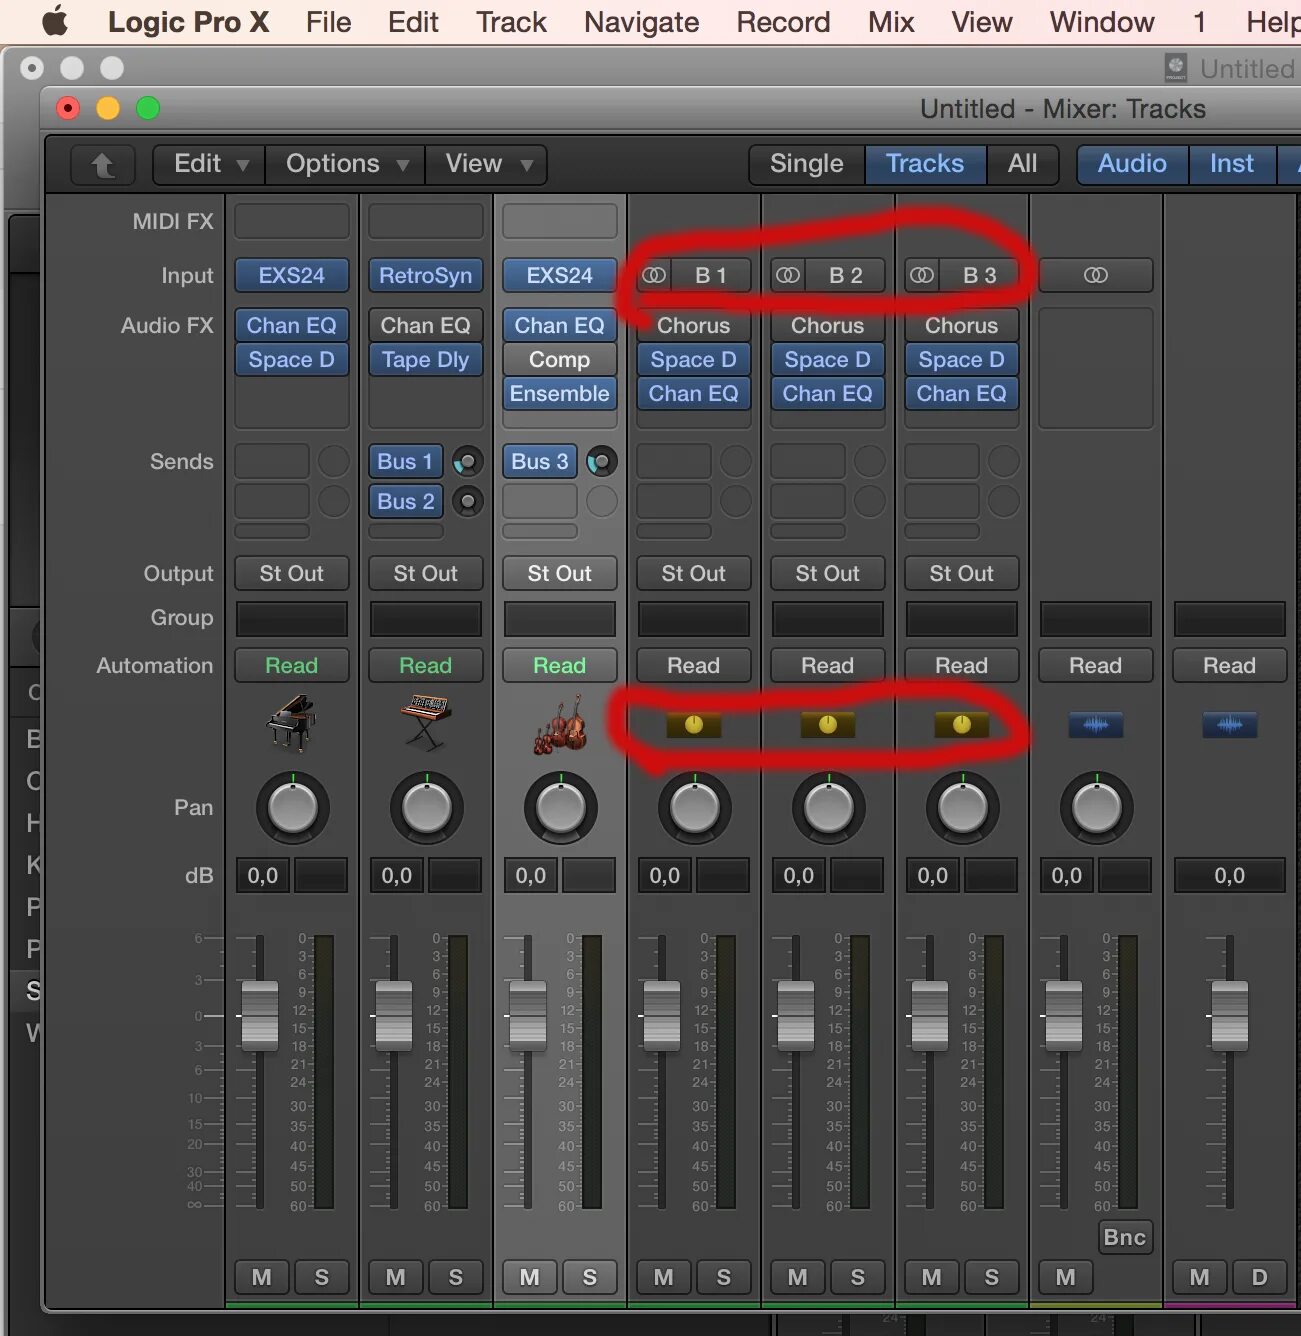1301x1336 pixels.
Task: Open the St Out menu on B 2 strip
Action: [828, 574]
